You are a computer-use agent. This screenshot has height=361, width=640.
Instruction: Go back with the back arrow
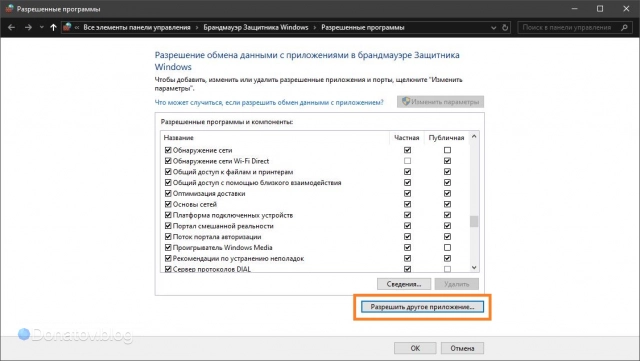pos(11,27)
